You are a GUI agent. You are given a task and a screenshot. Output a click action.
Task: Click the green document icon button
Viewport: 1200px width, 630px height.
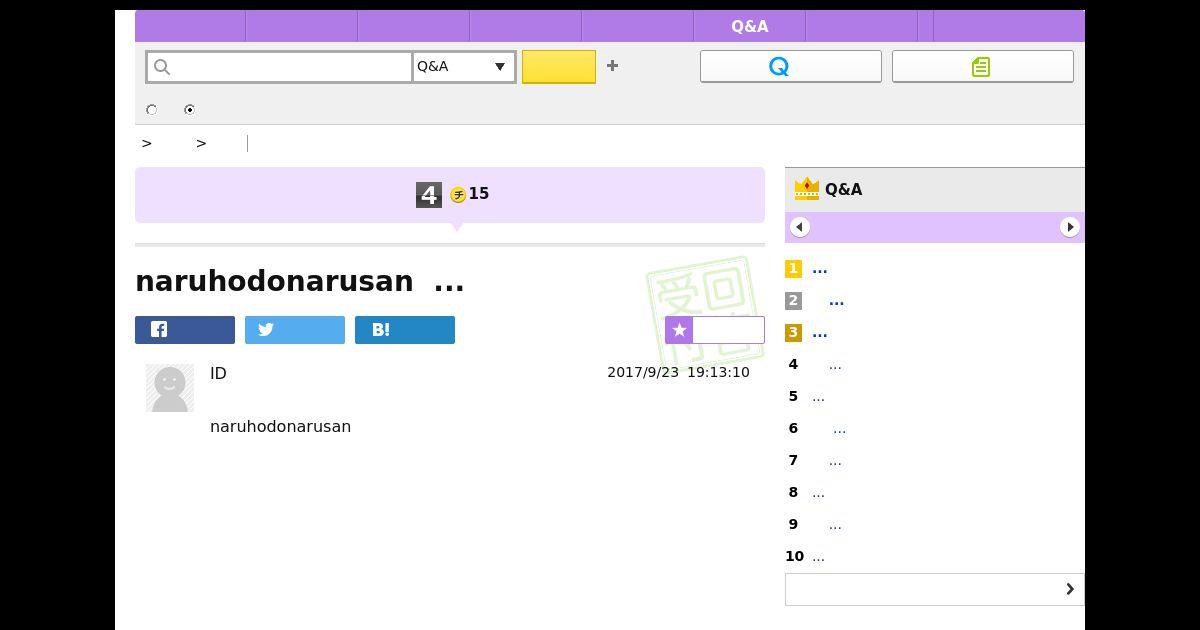click(982, 66)
